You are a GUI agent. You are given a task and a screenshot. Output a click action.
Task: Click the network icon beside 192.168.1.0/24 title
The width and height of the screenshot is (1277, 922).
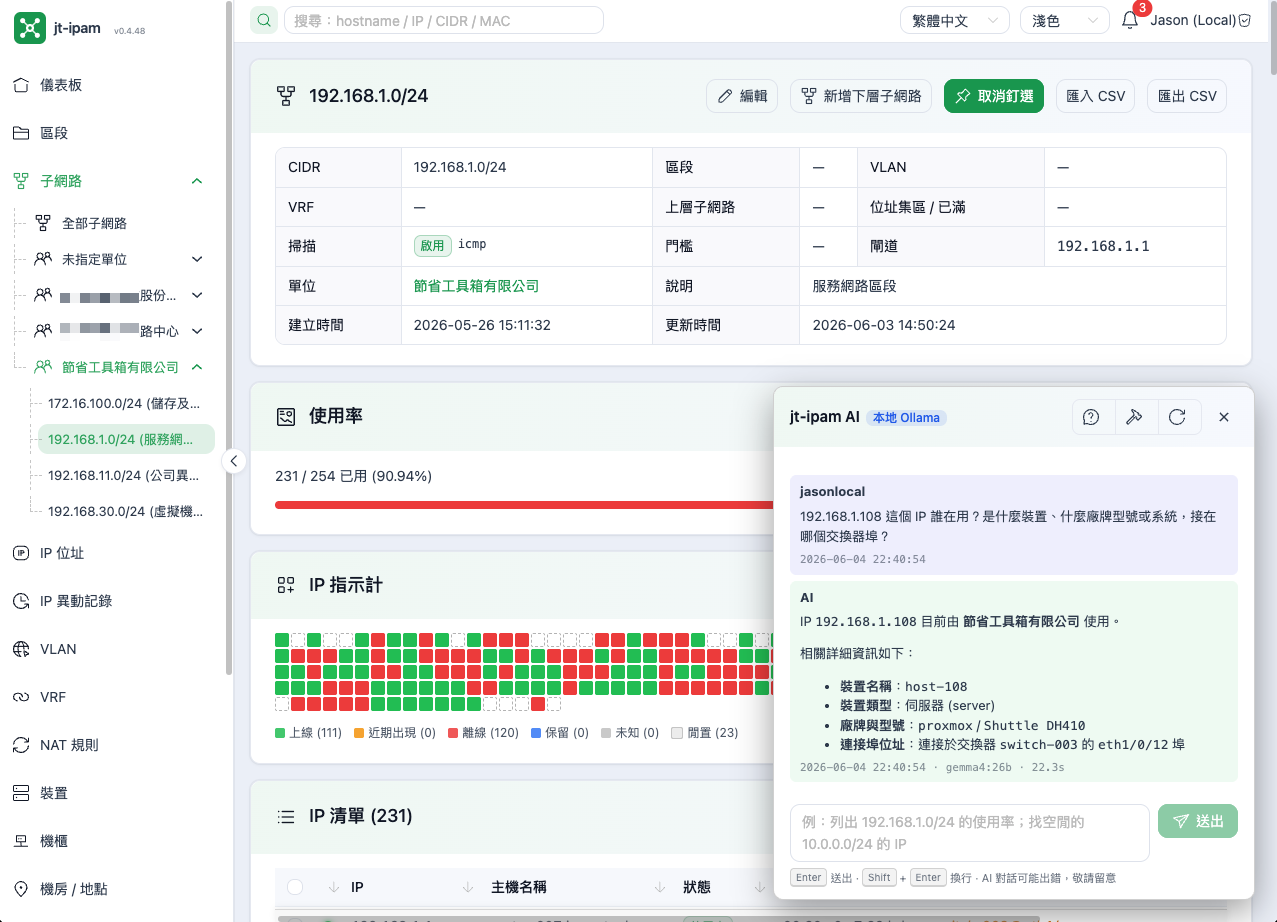point(287,96)
